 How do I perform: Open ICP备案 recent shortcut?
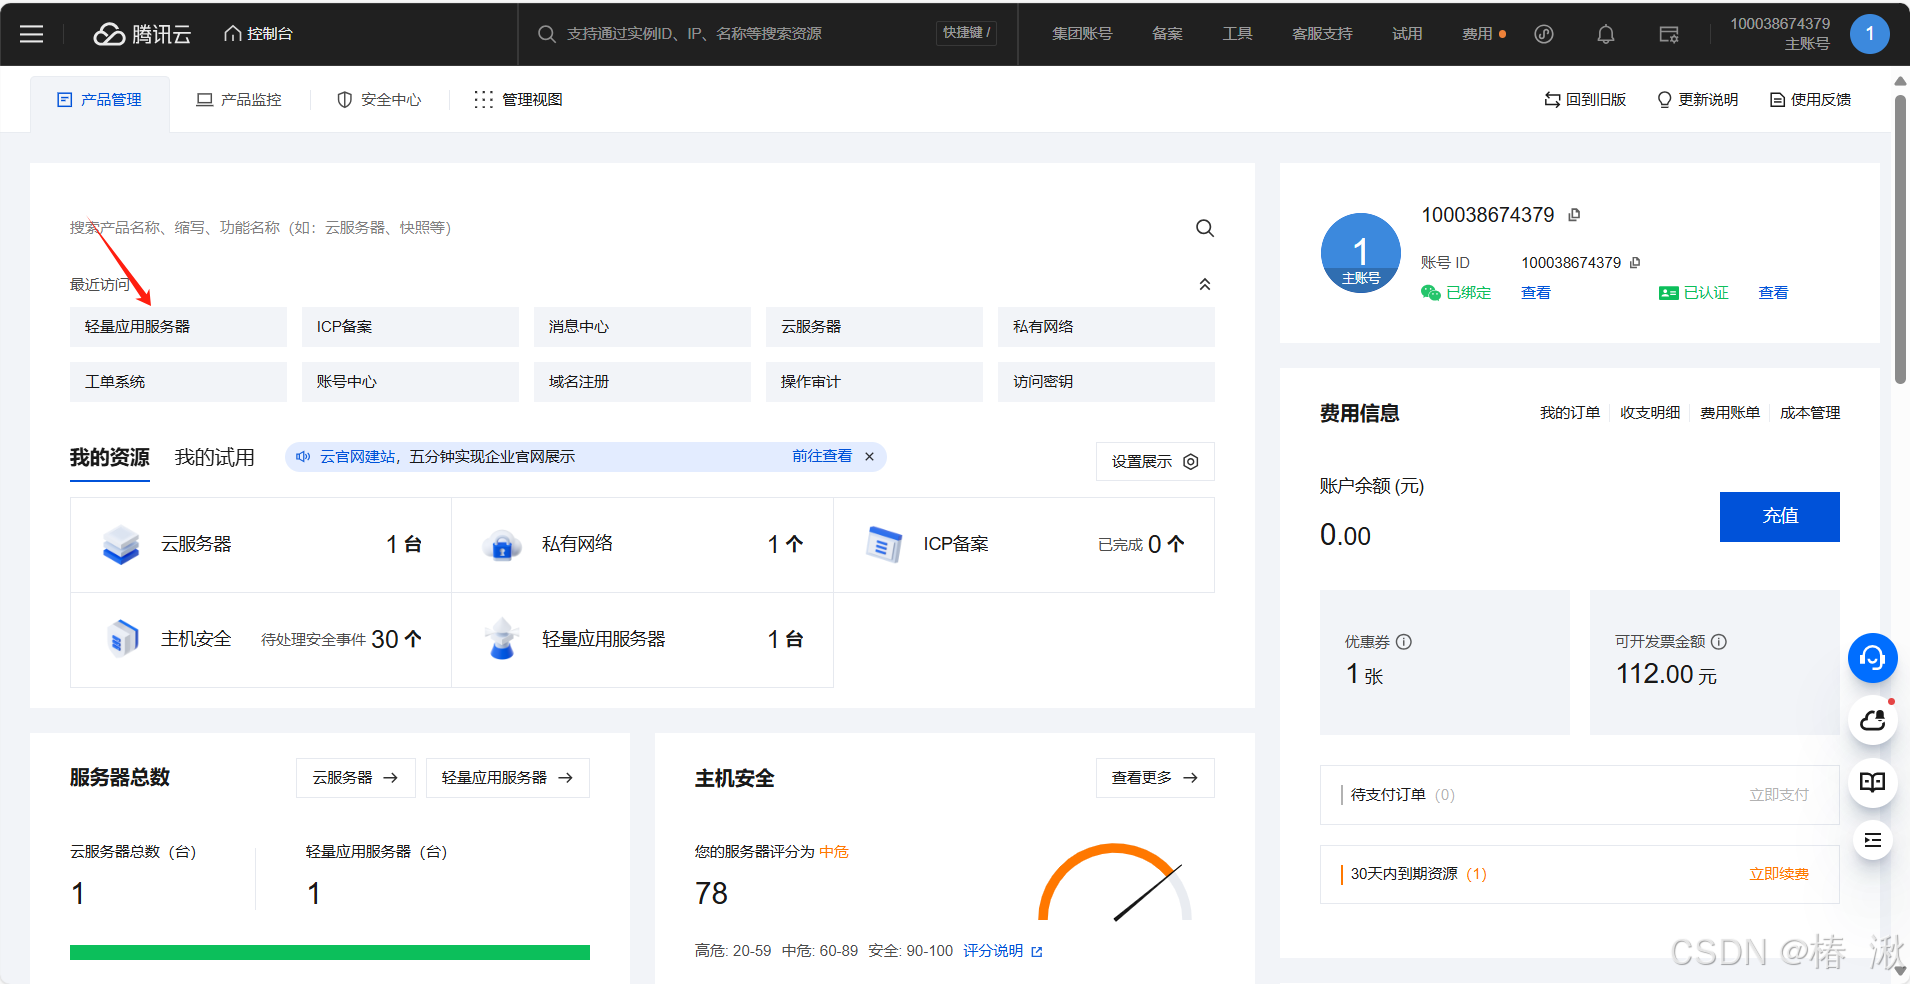(x=410, y=327)
